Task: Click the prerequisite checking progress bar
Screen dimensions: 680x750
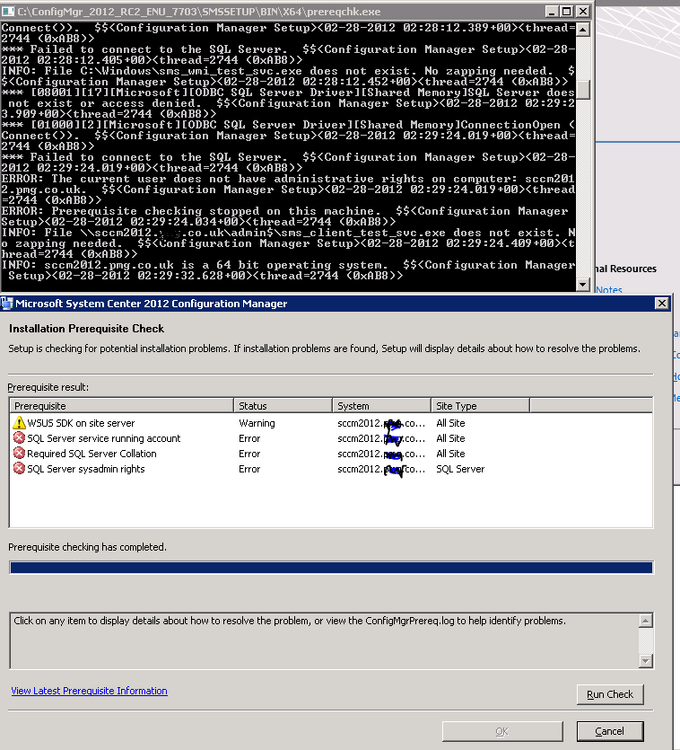Action: [331, 567]
